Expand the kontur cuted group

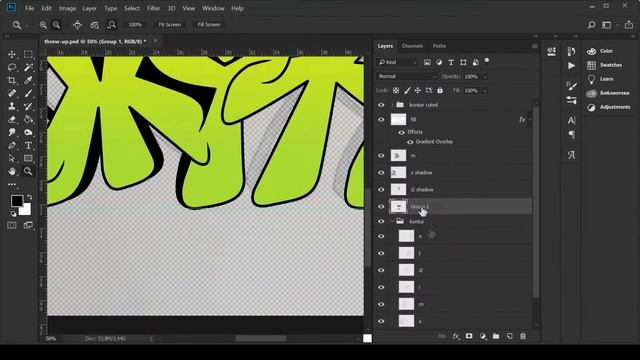pos(392,105)
